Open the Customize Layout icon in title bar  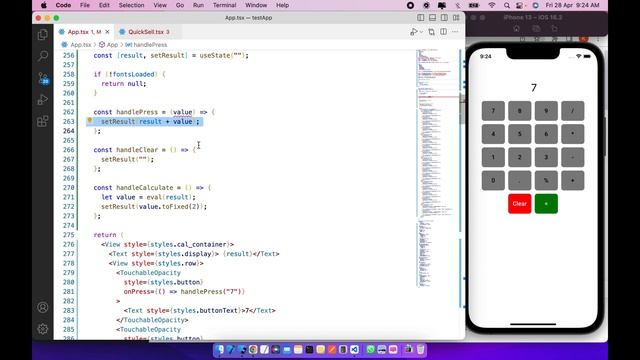pos(456,18)
